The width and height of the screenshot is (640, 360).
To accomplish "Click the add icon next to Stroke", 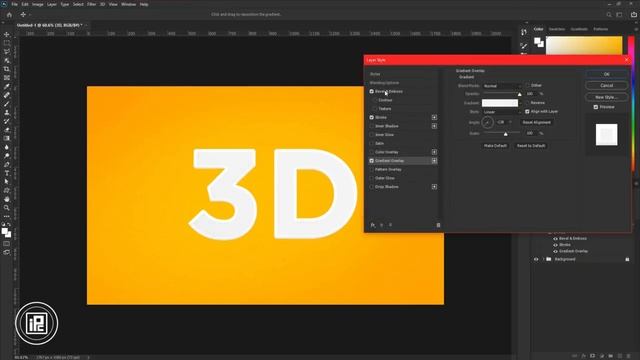I will [434, 118].
